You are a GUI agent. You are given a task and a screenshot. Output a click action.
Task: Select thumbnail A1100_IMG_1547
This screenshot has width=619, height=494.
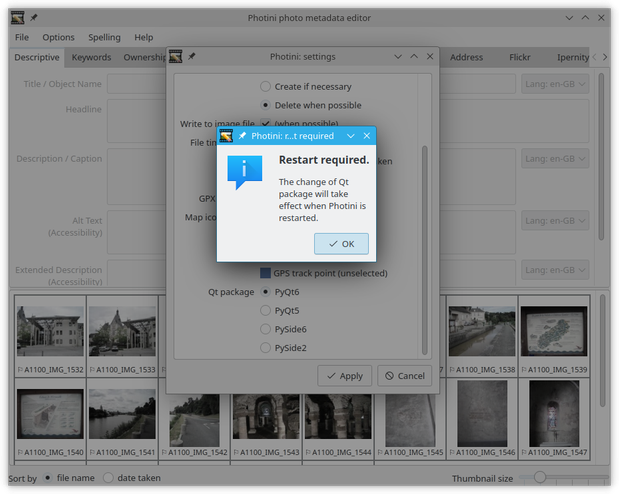(x=554, y=419)
